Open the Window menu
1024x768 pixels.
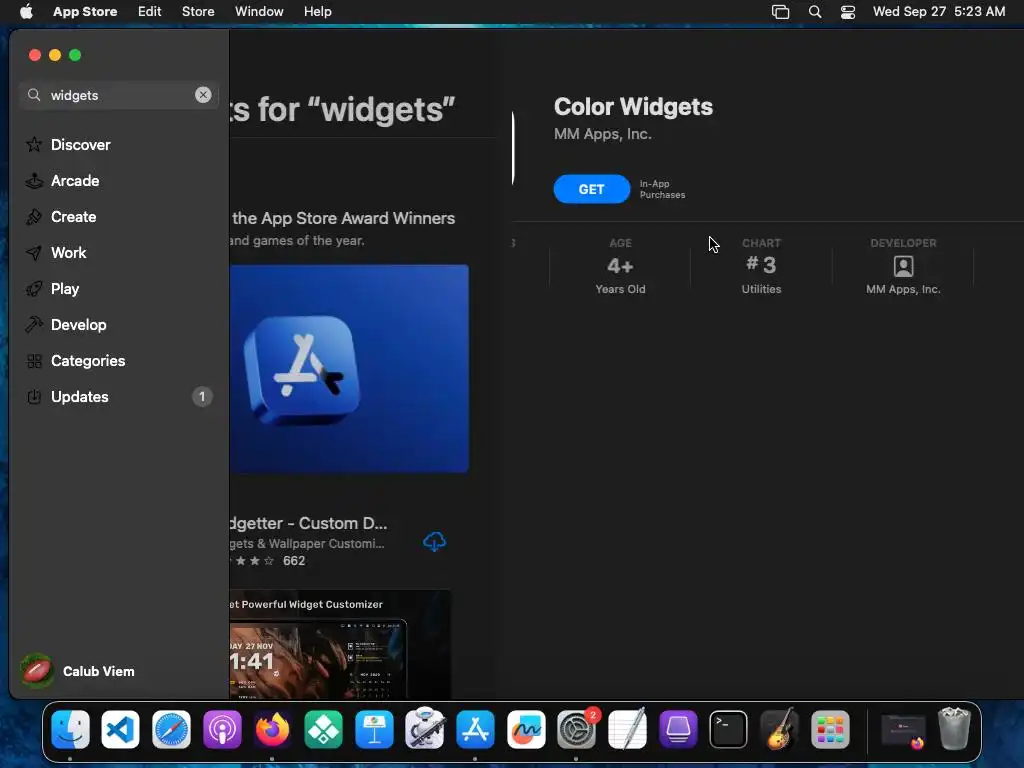(x=259, y=11)
